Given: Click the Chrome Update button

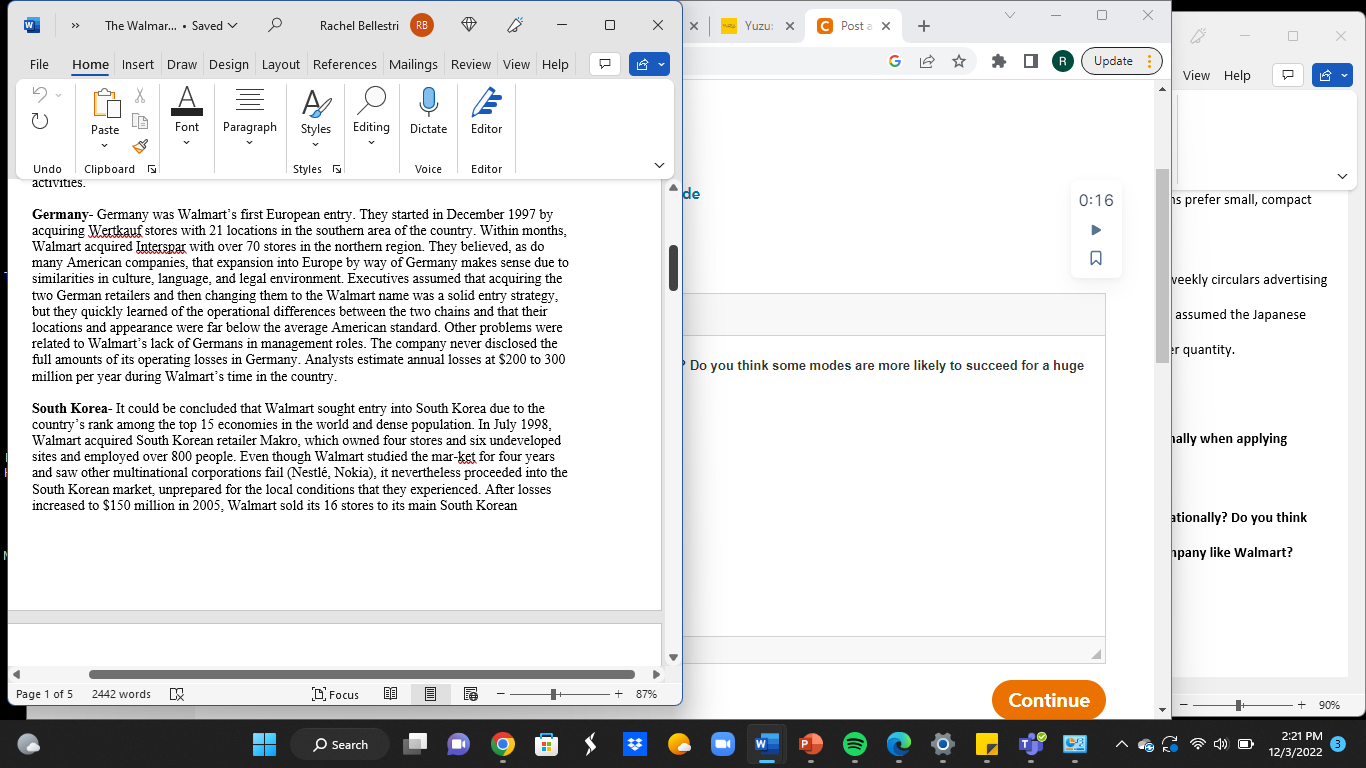Looking at the screenshot, I should pos(1121,61).
